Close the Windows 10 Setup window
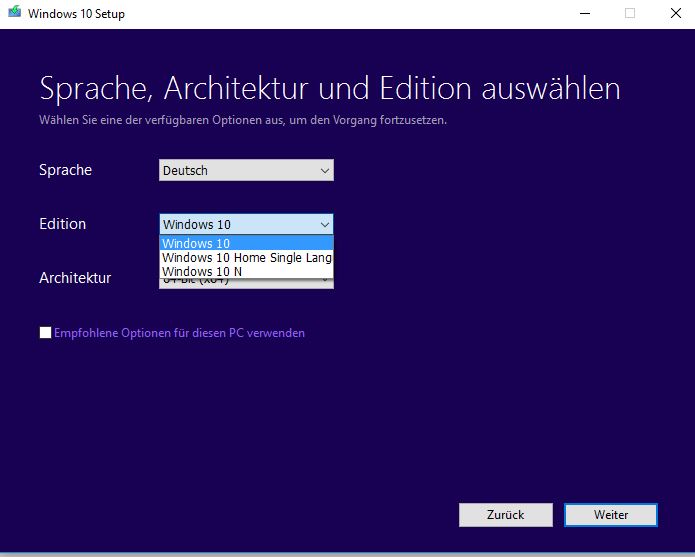The image size is (695, 557). click(x=675, y=13)
